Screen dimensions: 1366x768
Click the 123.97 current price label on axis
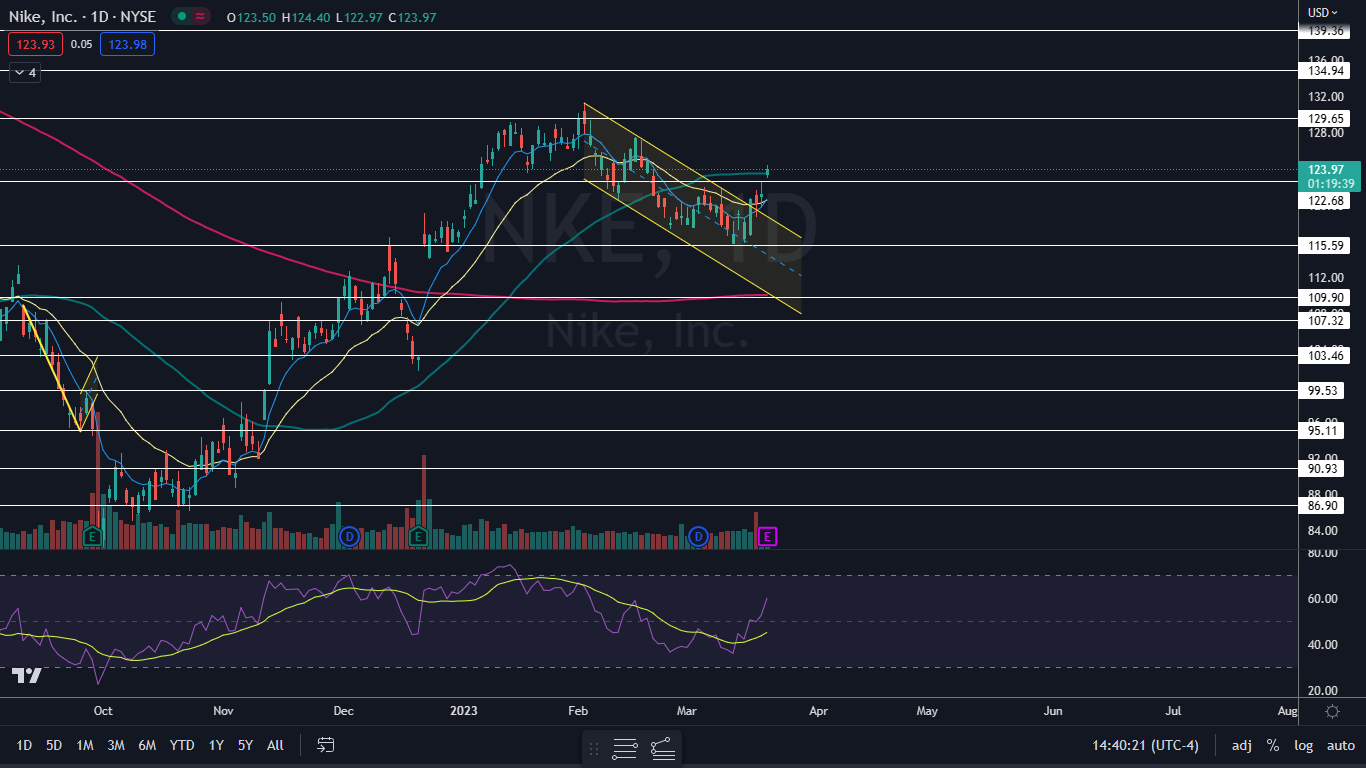[x=1330, y=170]
